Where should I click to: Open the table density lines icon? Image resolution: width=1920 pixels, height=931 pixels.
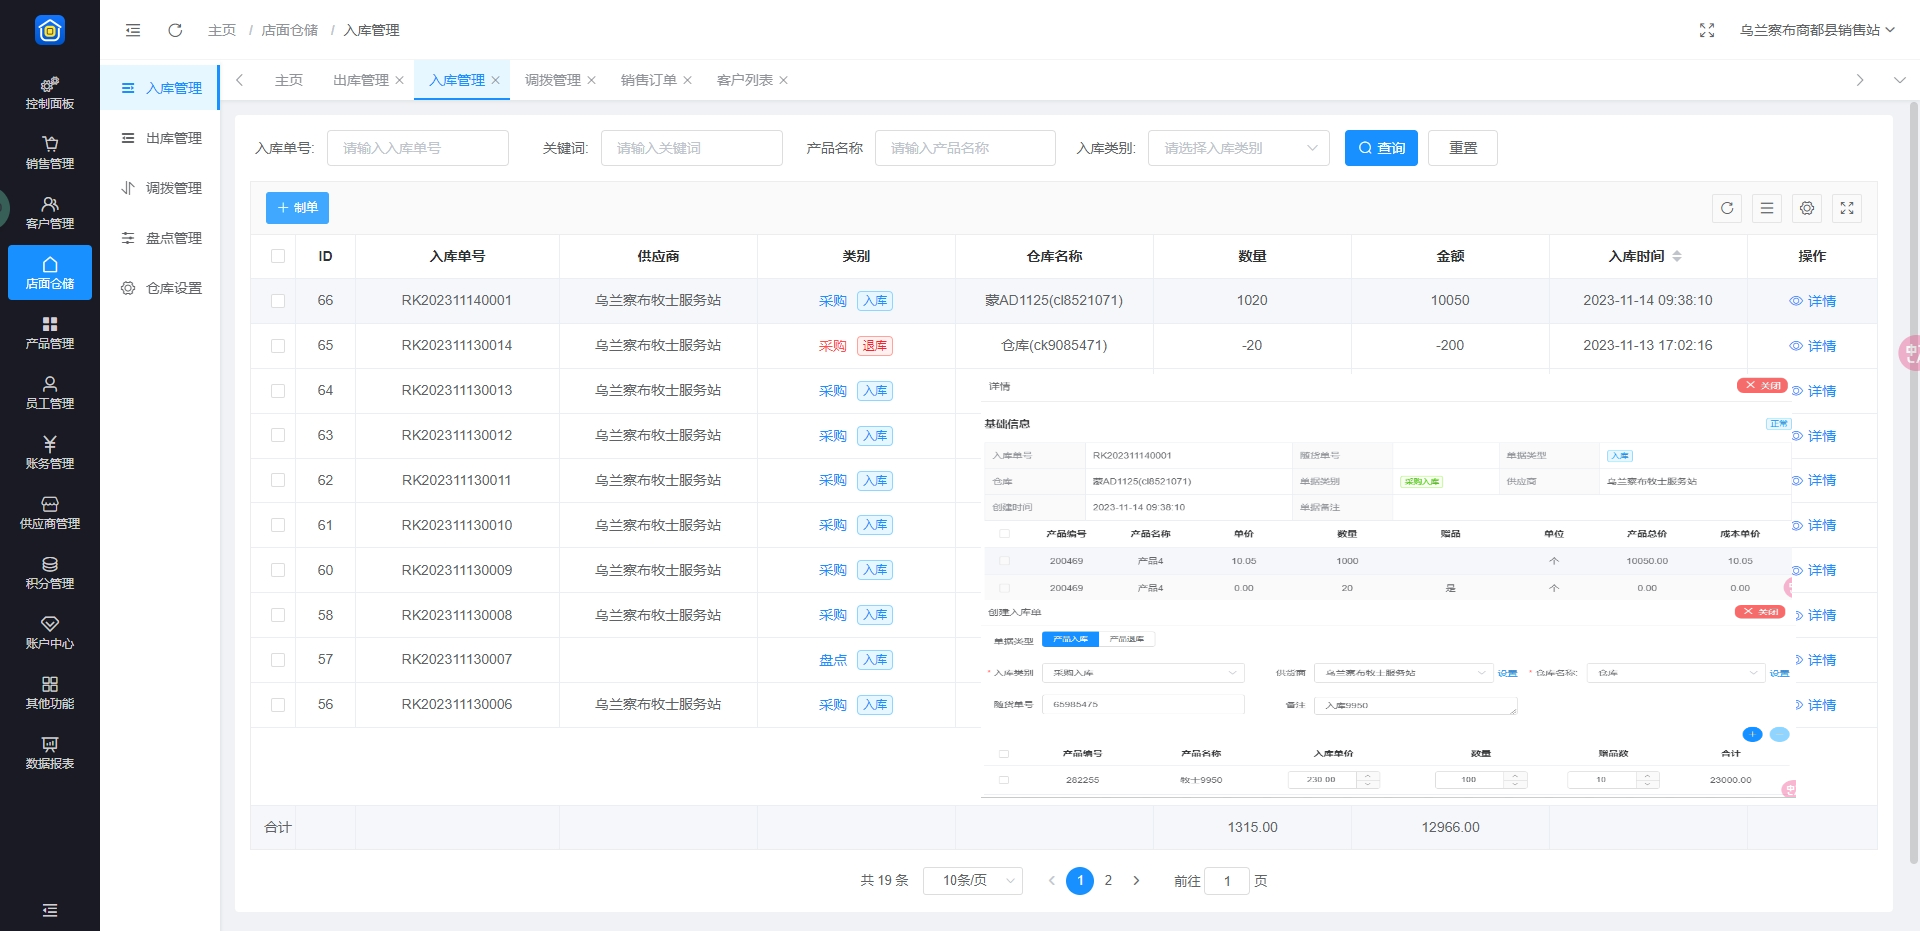click(1767, 208)
